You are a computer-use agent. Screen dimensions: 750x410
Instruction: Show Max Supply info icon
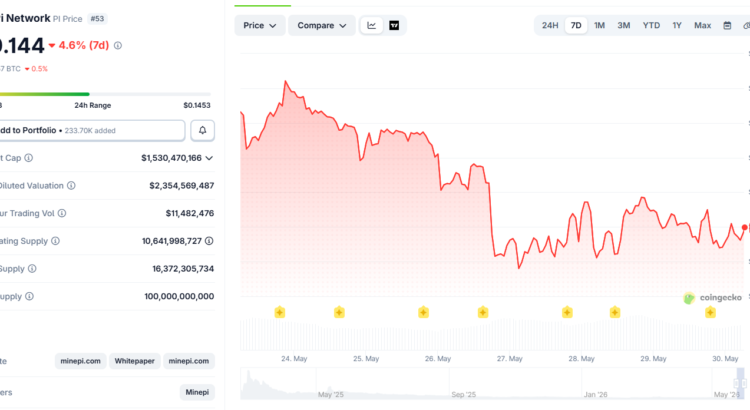[29, 297]
